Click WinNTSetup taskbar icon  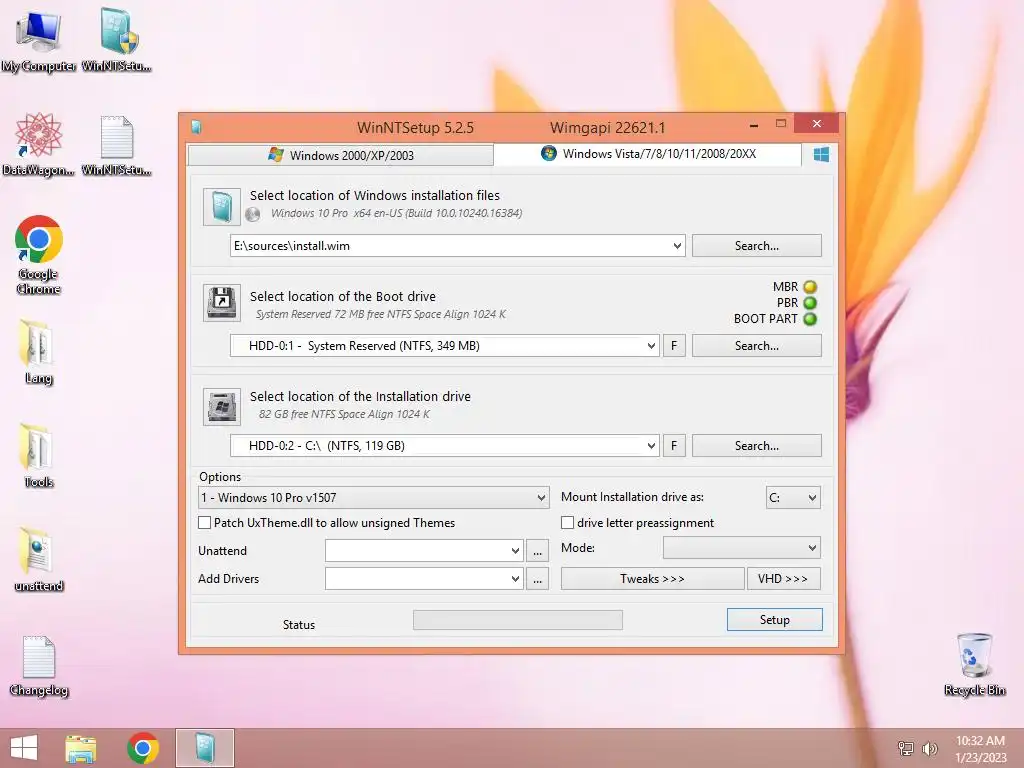(x=204, y=748)
